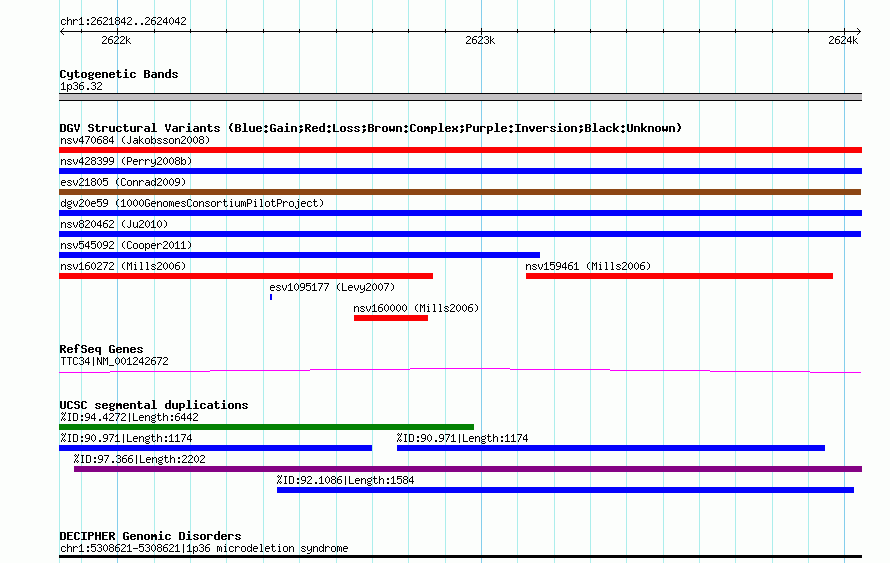Click the 1p36.32 band label
This screenshot has height=563, width=890.
81,87
